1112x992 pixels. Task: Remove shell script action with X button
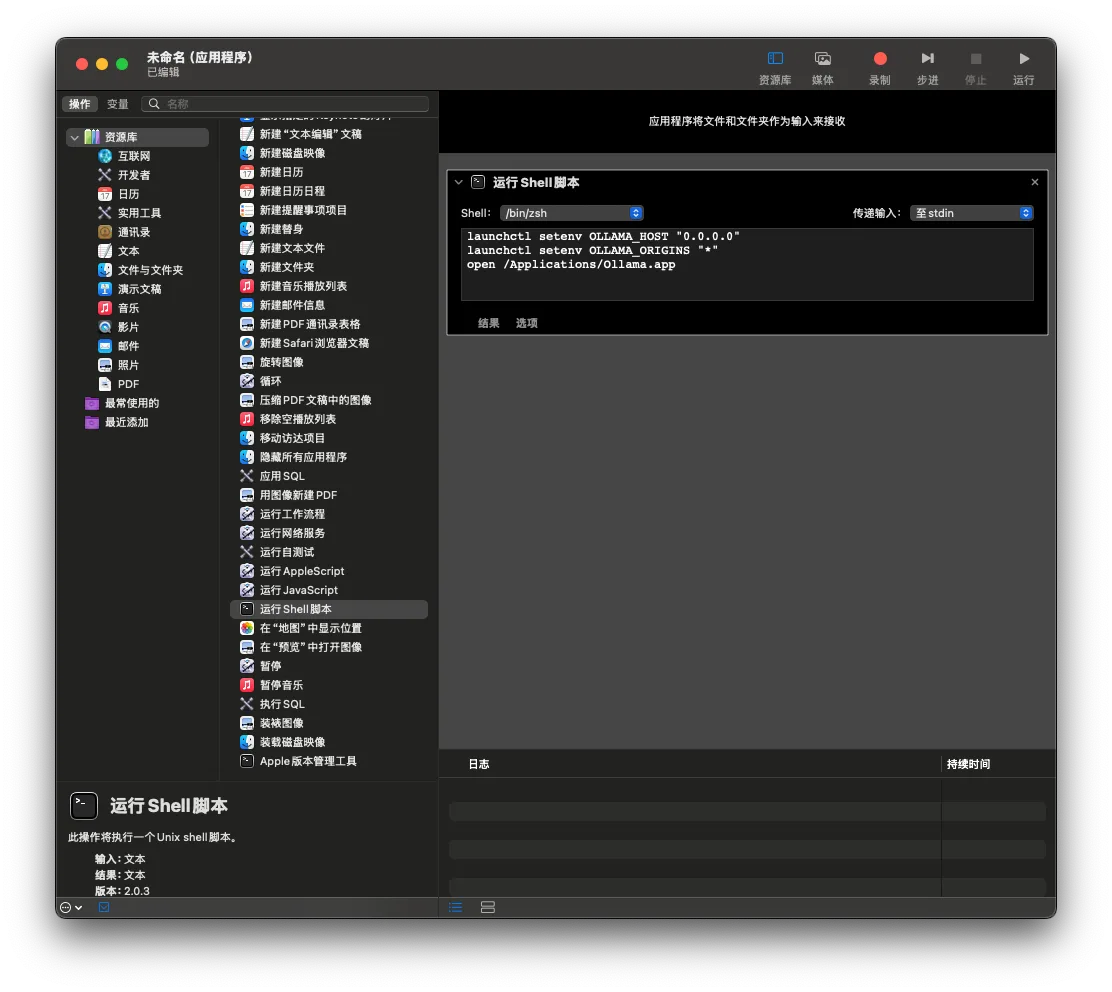click(x=1035, y=182)
